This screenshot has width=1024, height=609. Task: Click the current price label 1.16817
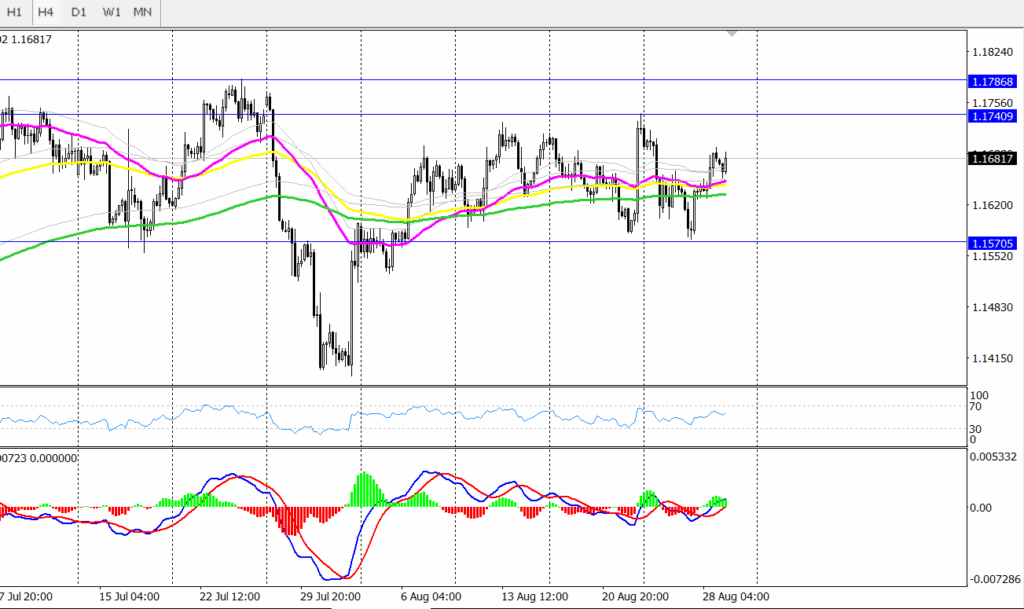(992, 158)
